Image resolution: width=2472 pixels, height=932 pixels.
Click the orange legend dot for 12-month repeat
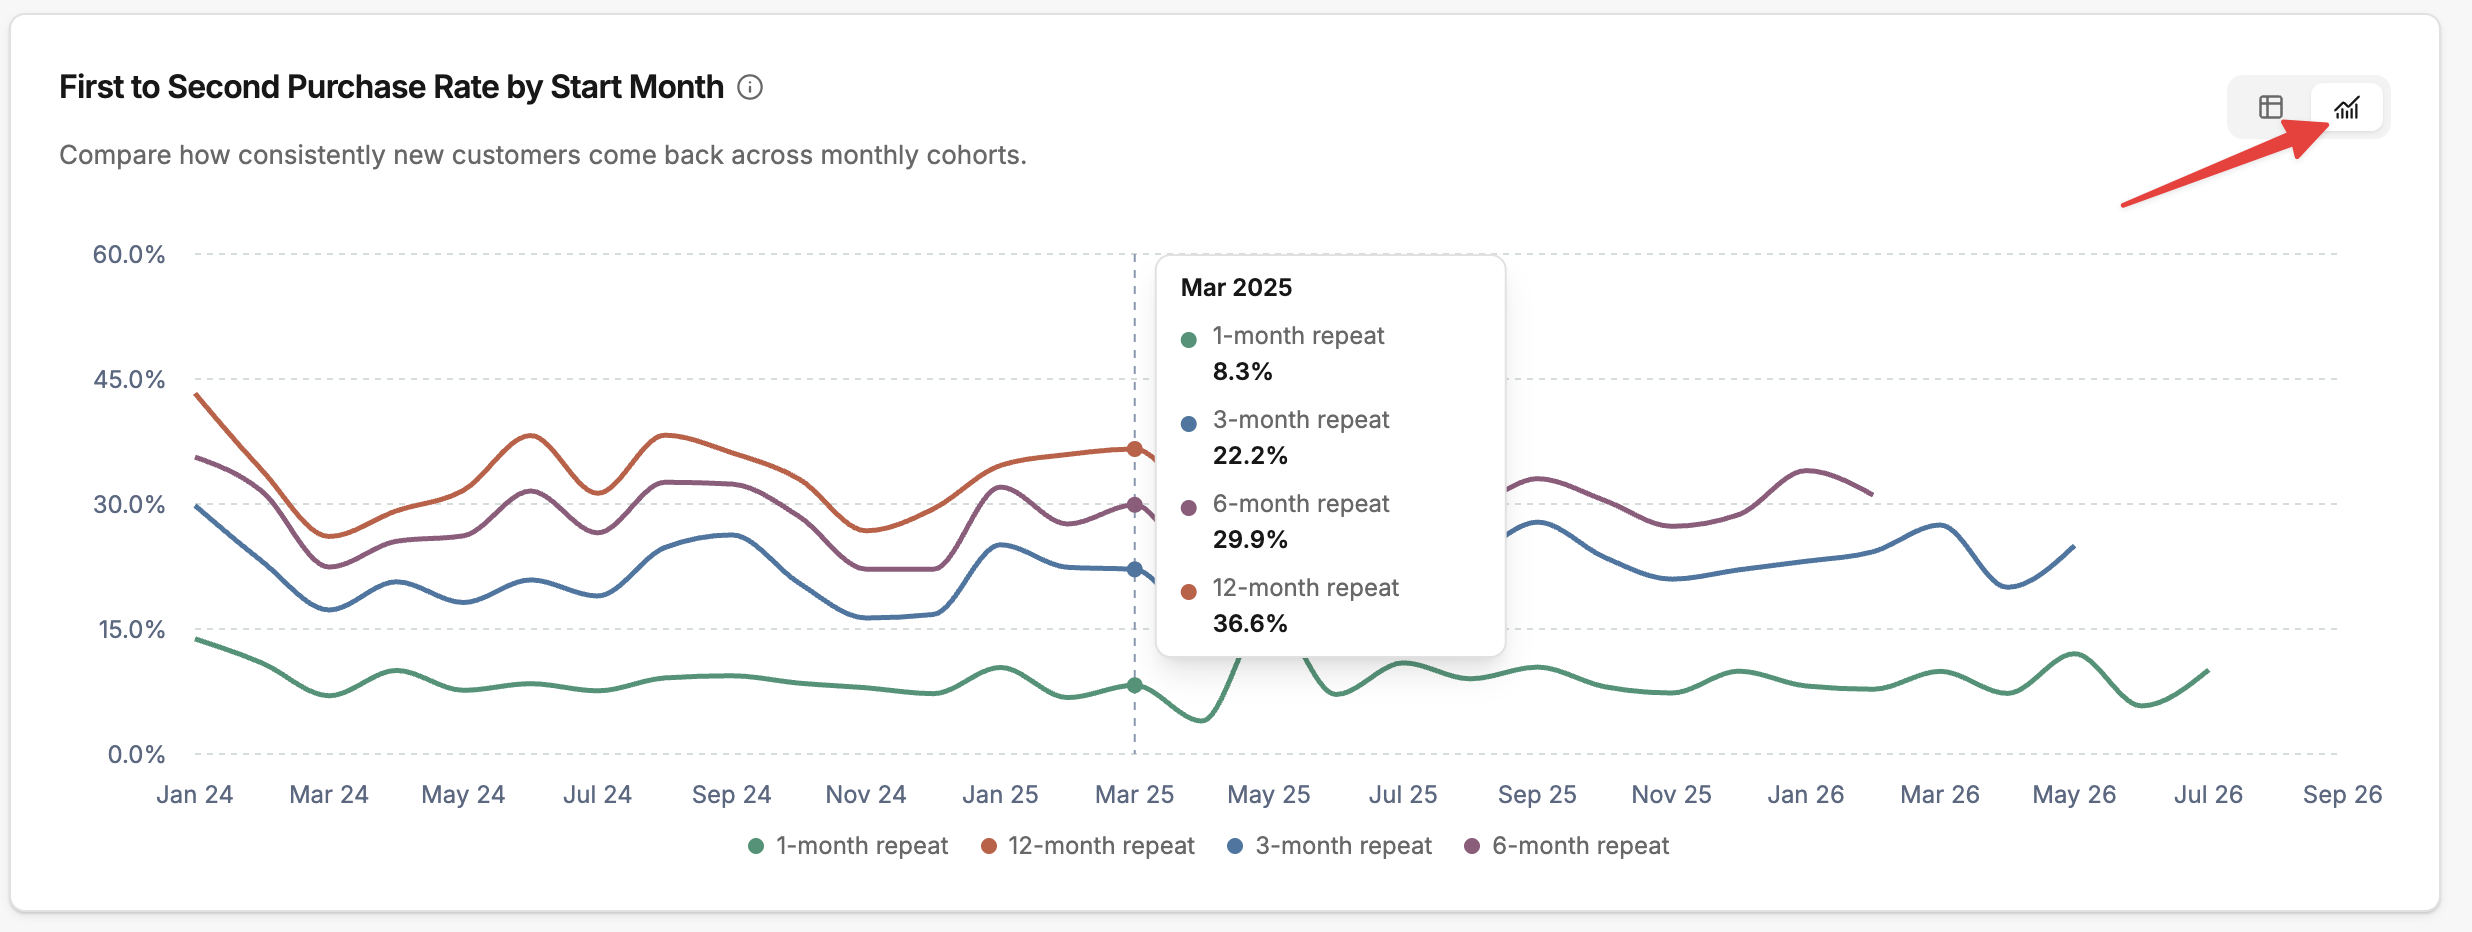(989, 847)
